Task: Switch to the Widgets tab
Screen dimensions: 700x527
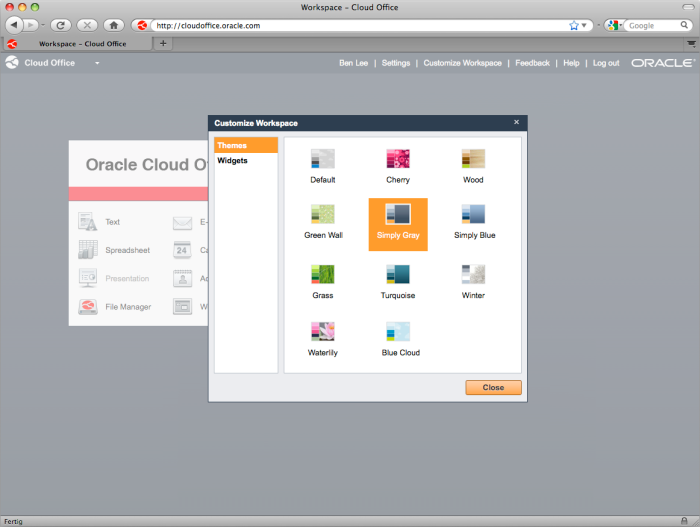Action: [246, 160]
